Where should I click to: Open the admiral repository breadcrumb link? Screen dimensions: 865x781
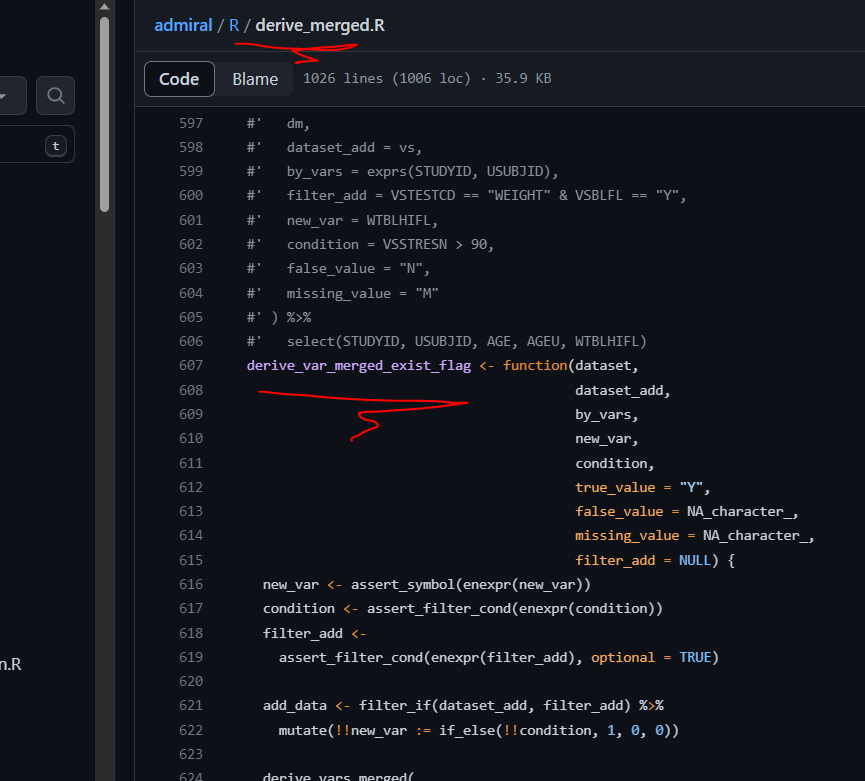click(183, 25)
